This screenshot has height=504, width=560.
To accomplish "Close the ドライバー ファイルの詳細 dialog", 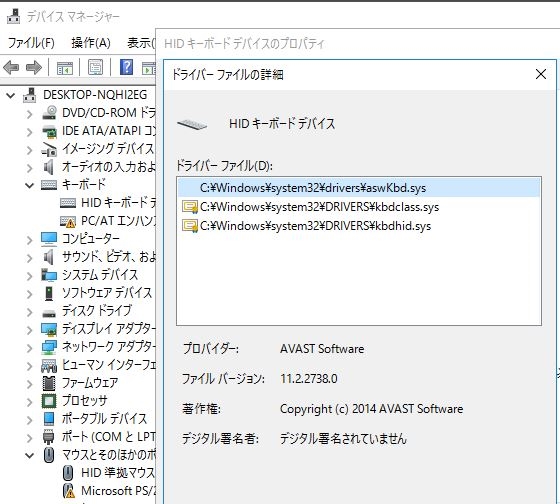I will (x=541, y=74).
